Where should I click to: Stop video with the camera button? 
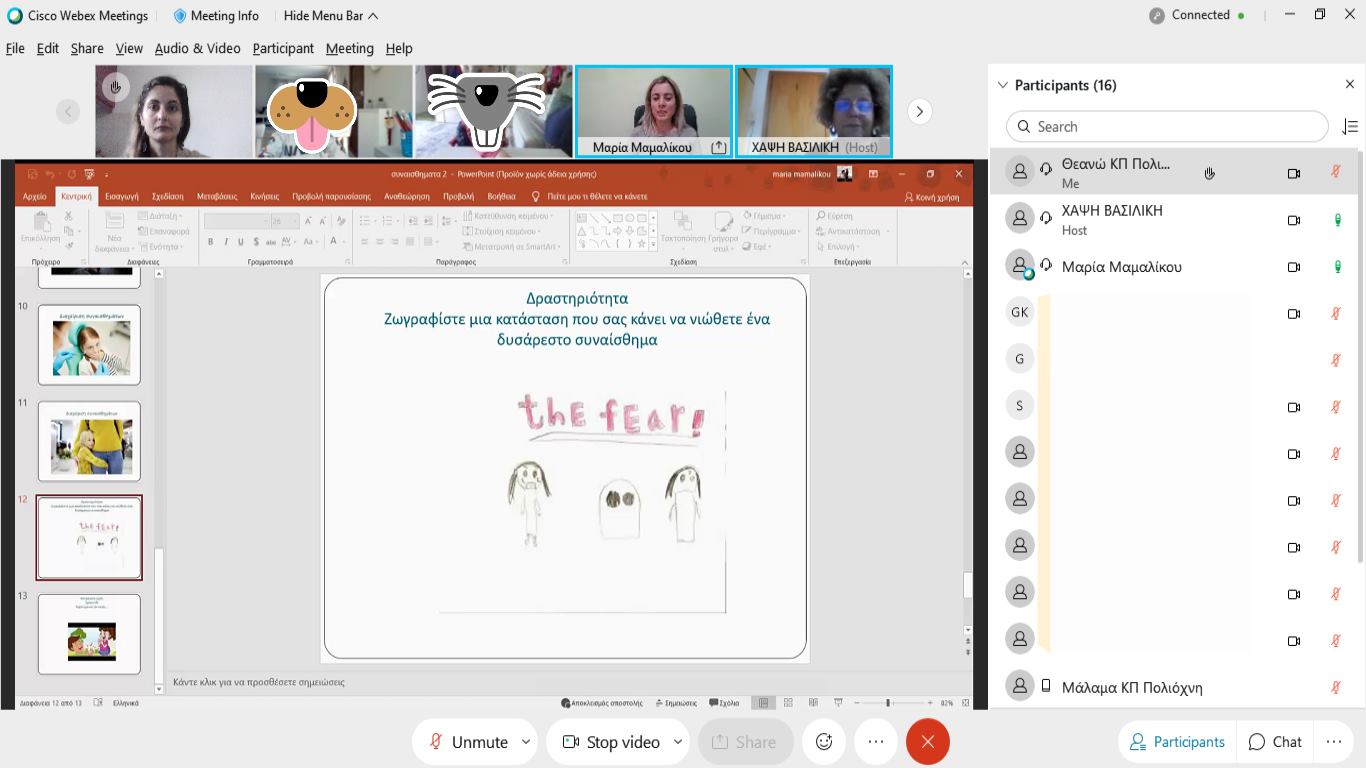pos(610,742)
